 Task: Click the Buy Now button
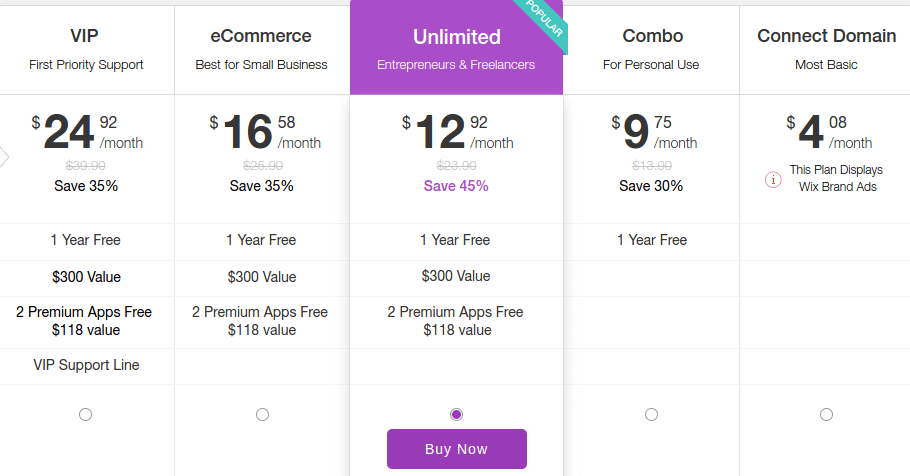tap(457, 449)
